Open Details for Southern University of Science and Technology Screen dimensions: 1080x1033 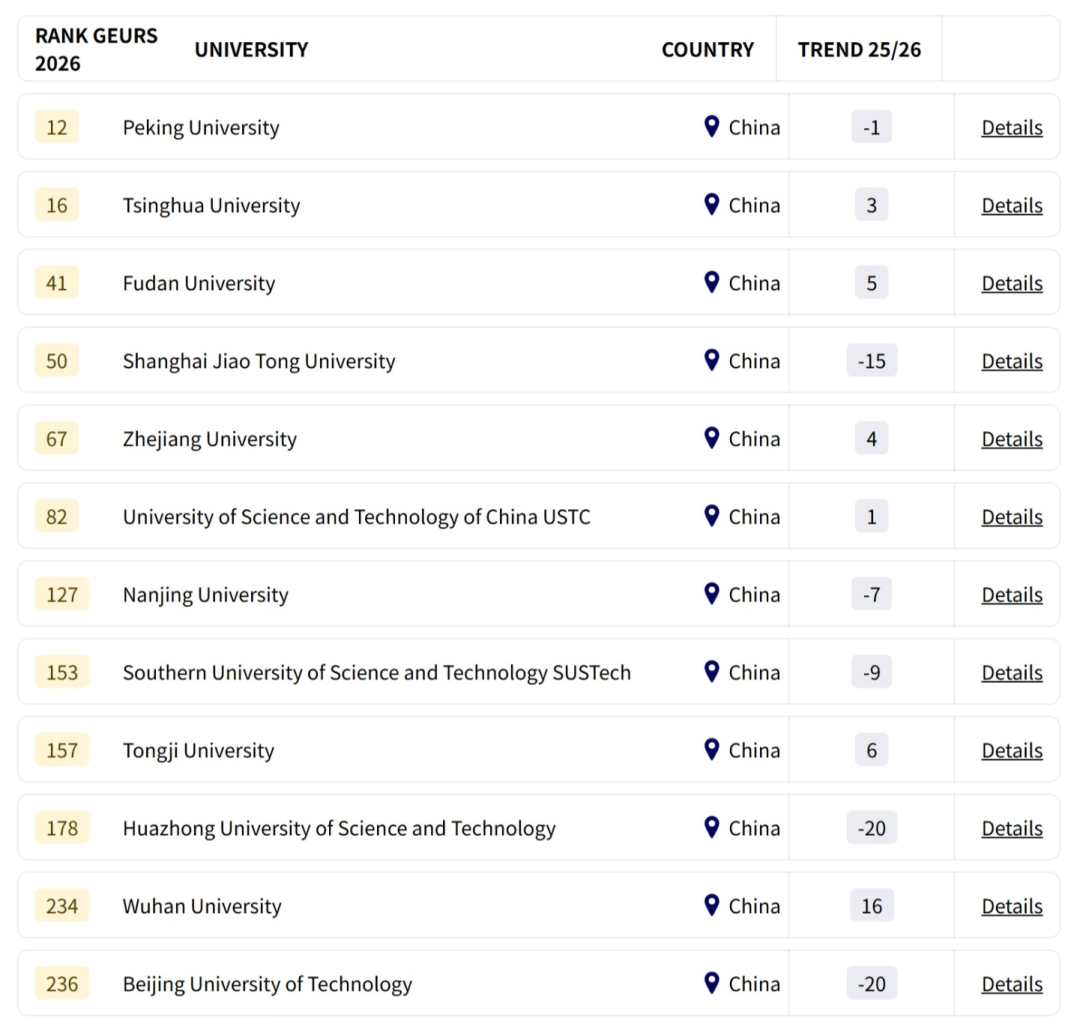1011,672
